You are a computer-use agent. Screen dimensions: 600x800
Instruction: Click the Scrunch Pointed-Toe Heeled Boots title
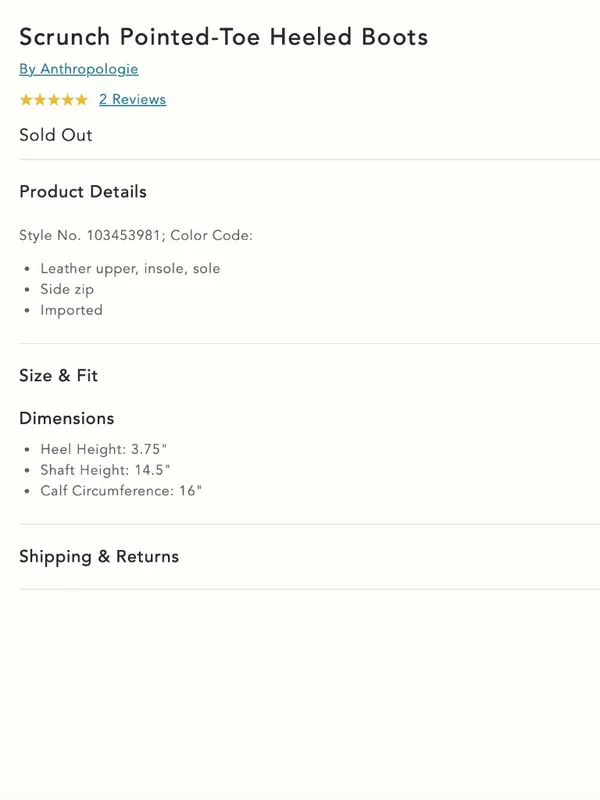pos(223,37)
